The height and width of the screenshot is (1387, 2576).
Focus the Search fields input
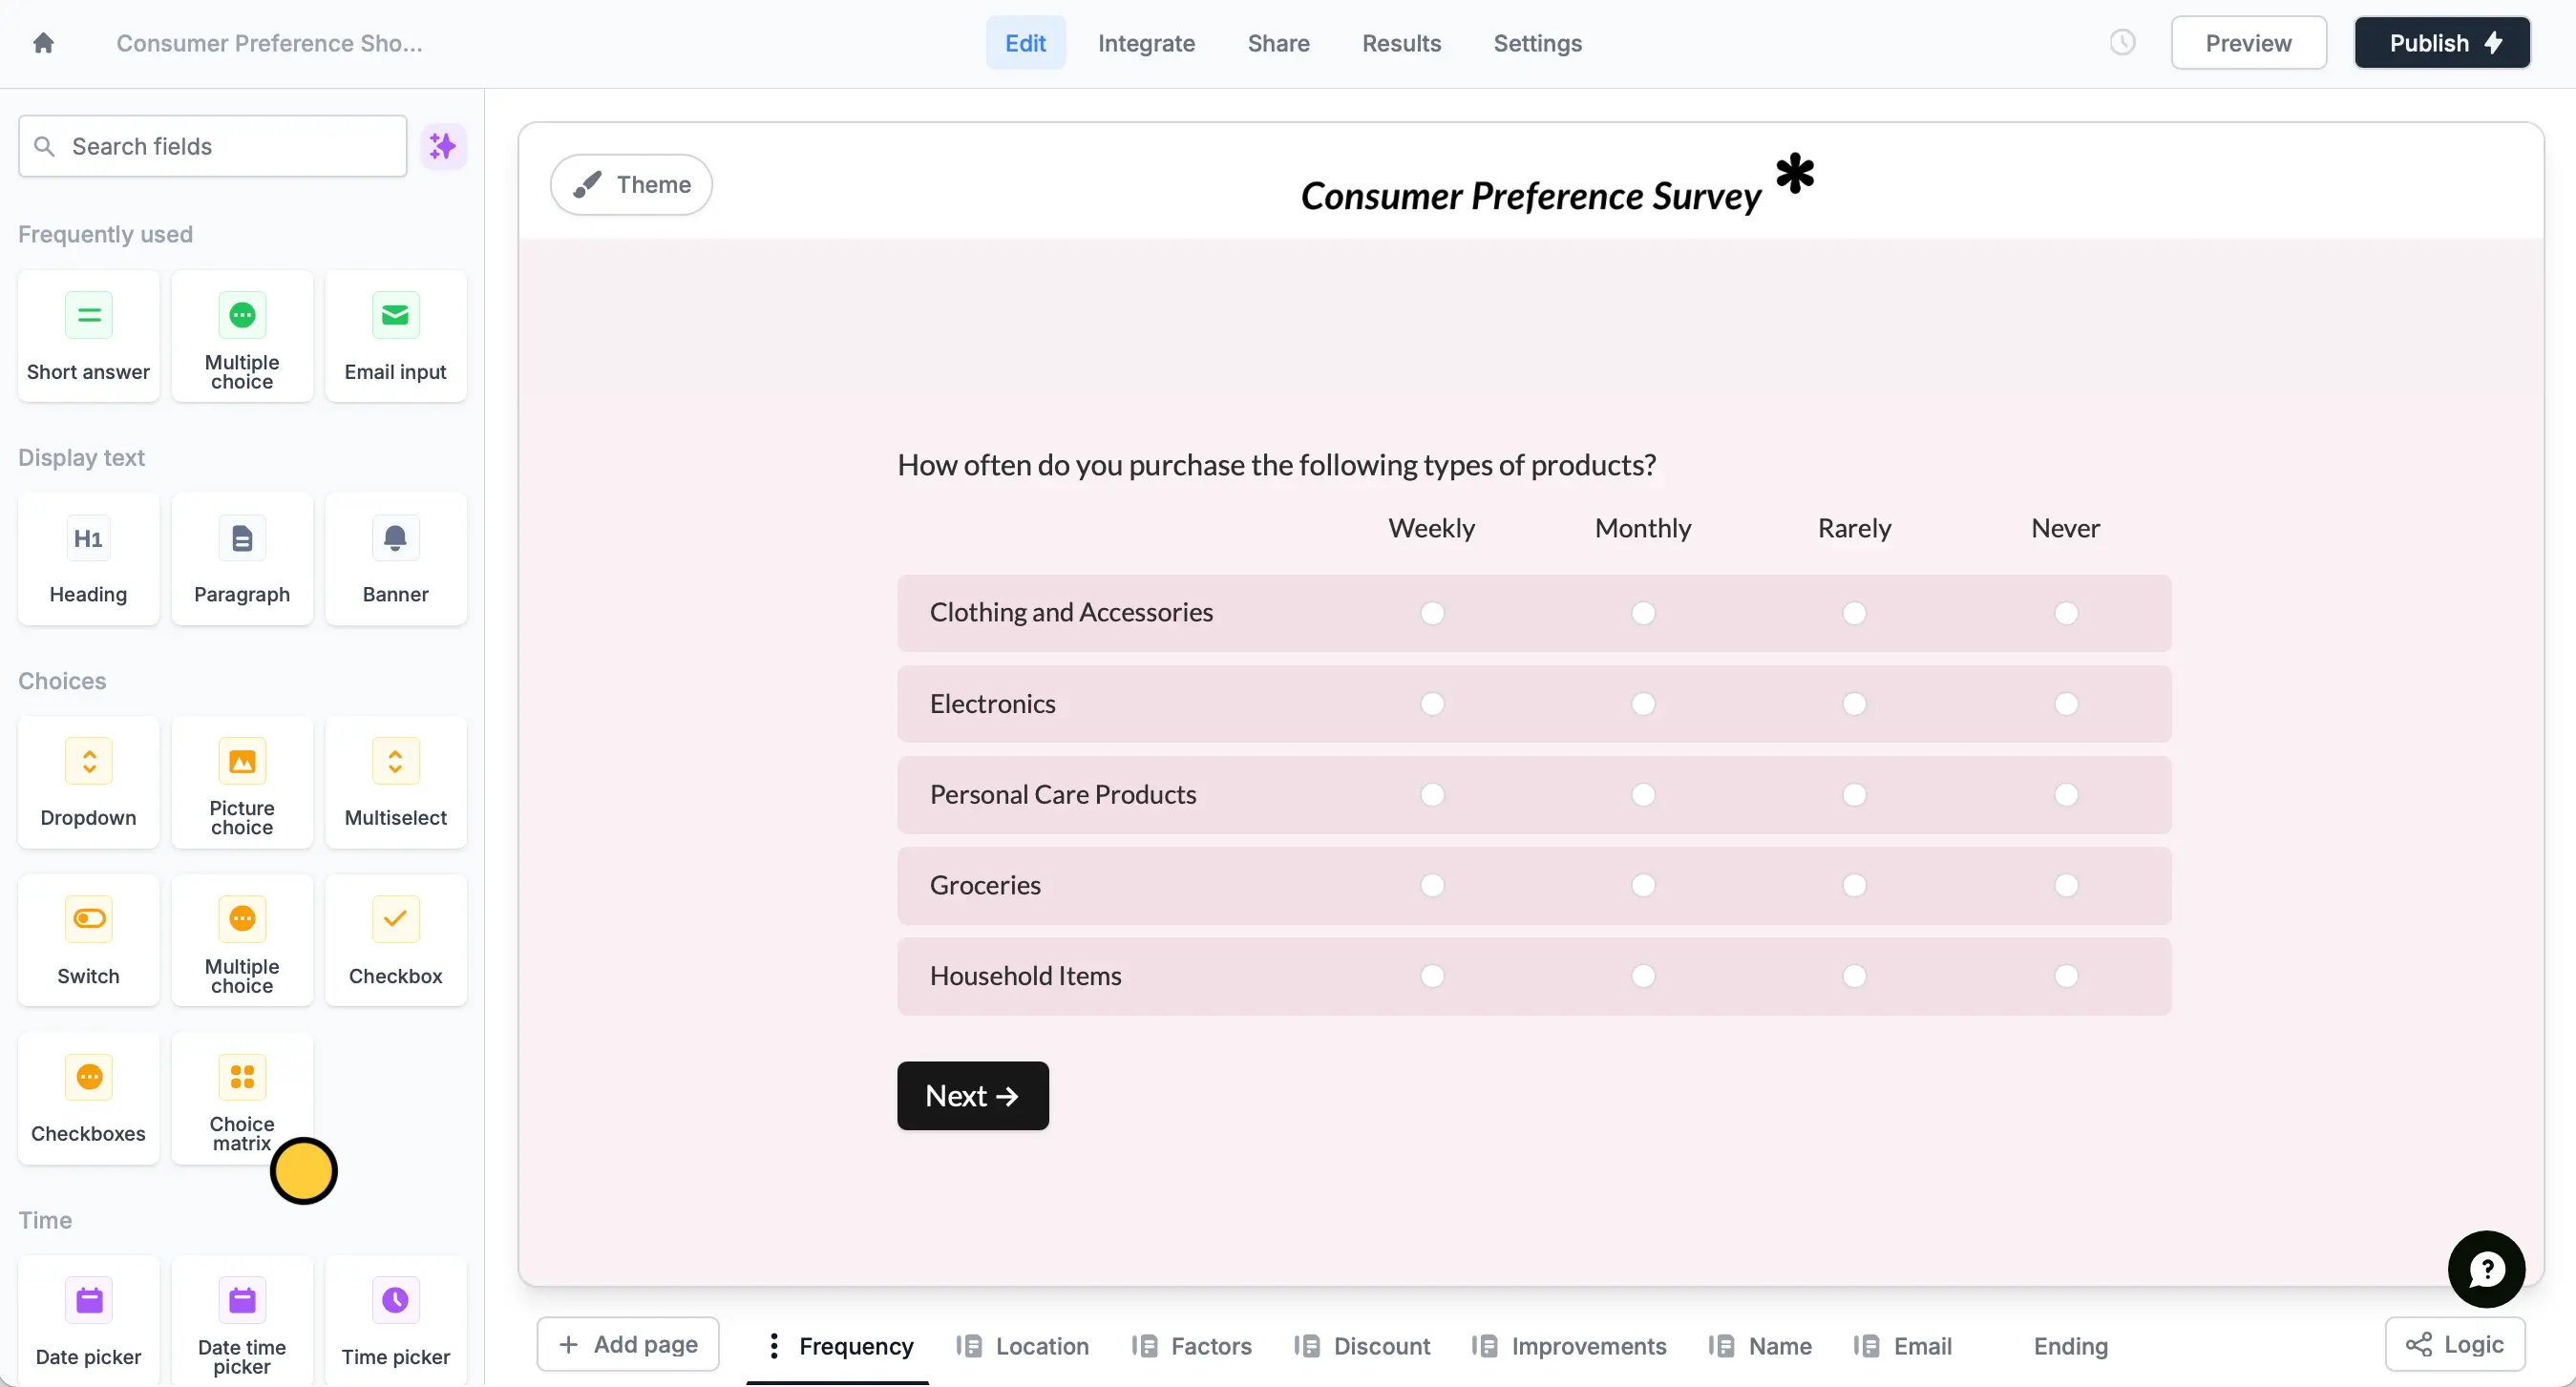tap(212, 146)
